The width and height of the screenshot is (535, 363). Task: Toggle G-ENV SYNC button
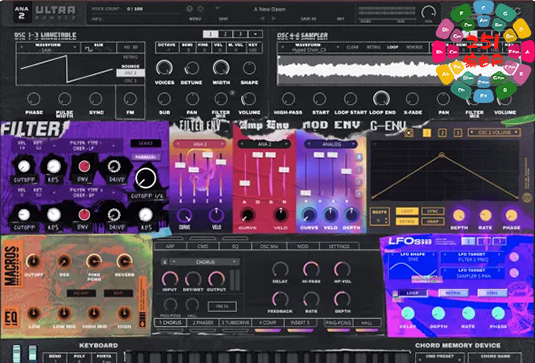(x=433, y=211)
